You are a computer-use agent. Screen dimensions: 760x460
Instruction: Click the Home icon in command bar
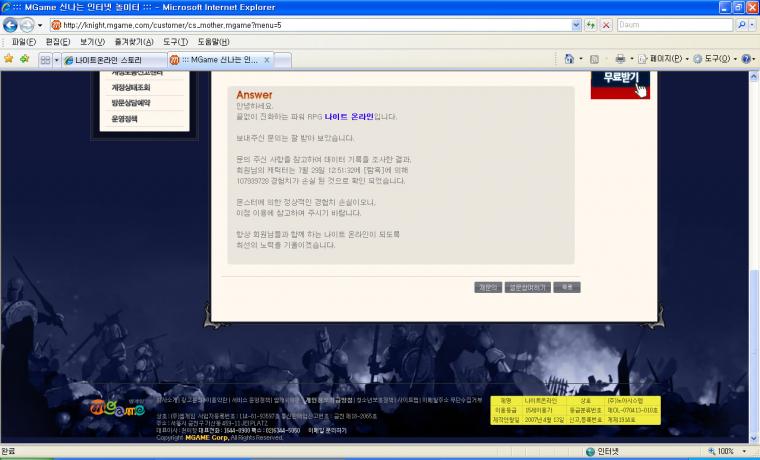point(569,59)
